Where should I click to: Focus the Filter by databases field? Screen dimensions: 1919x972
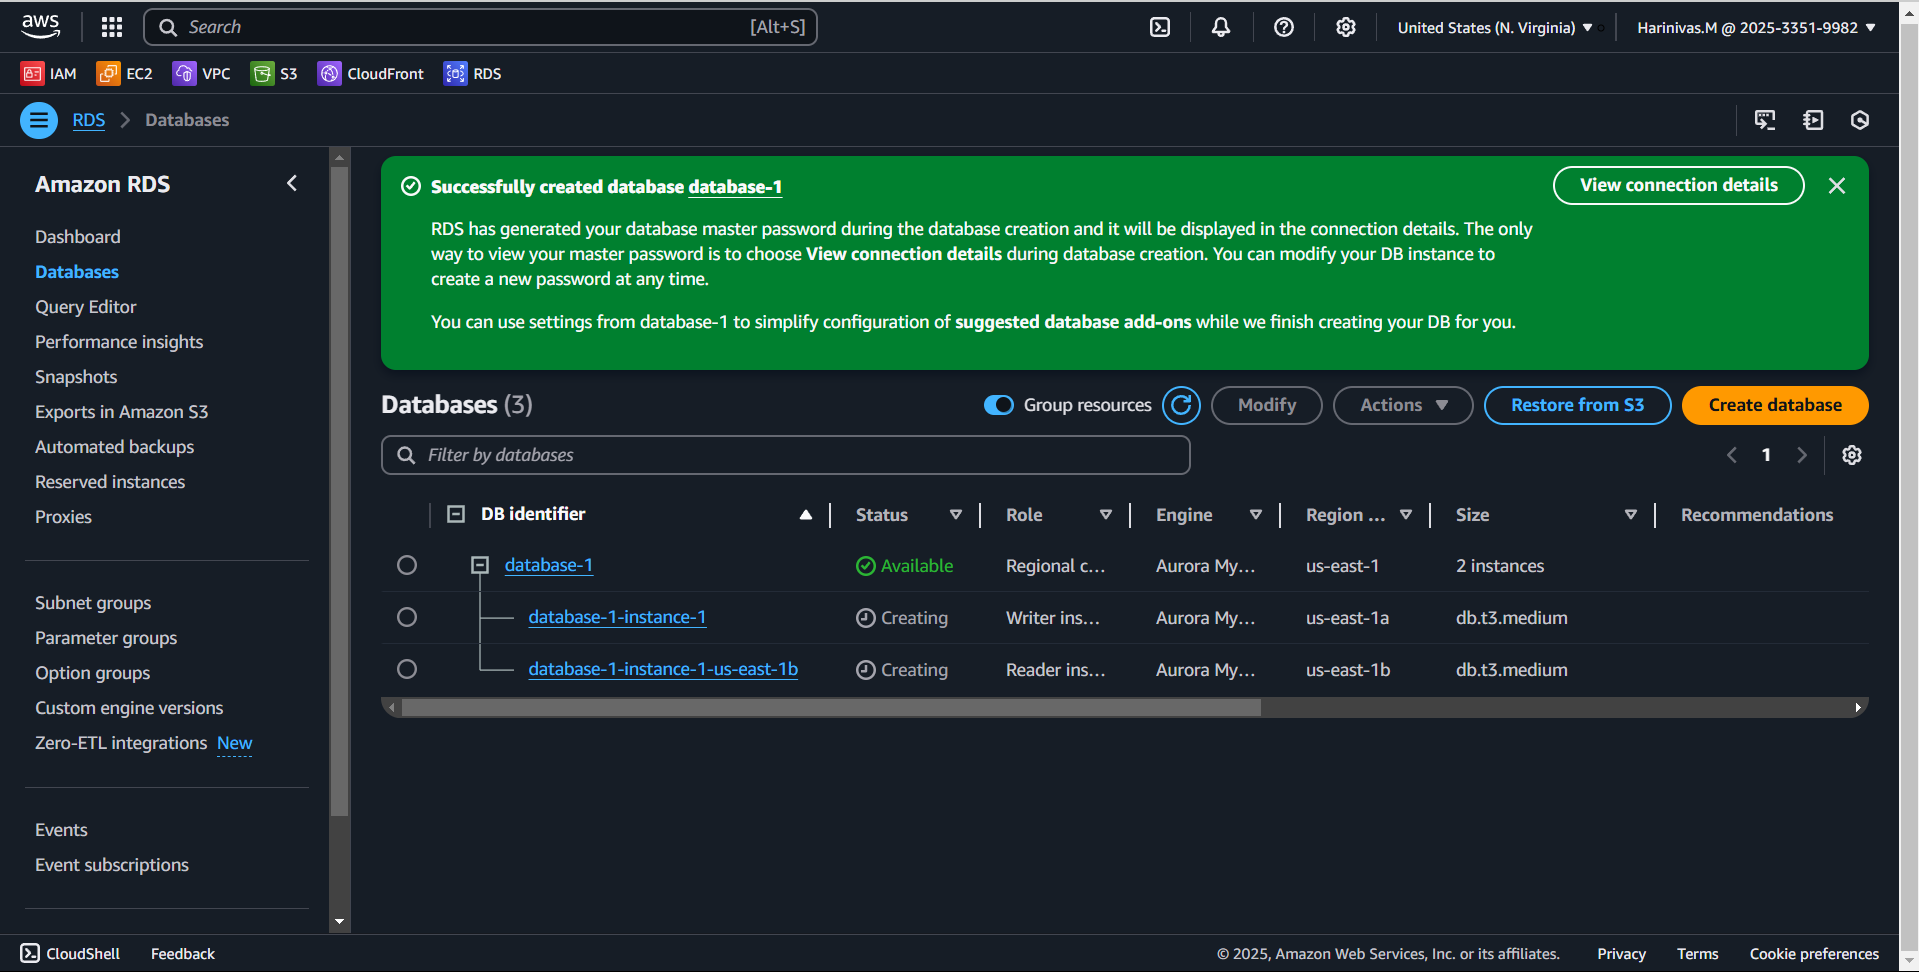786,455
